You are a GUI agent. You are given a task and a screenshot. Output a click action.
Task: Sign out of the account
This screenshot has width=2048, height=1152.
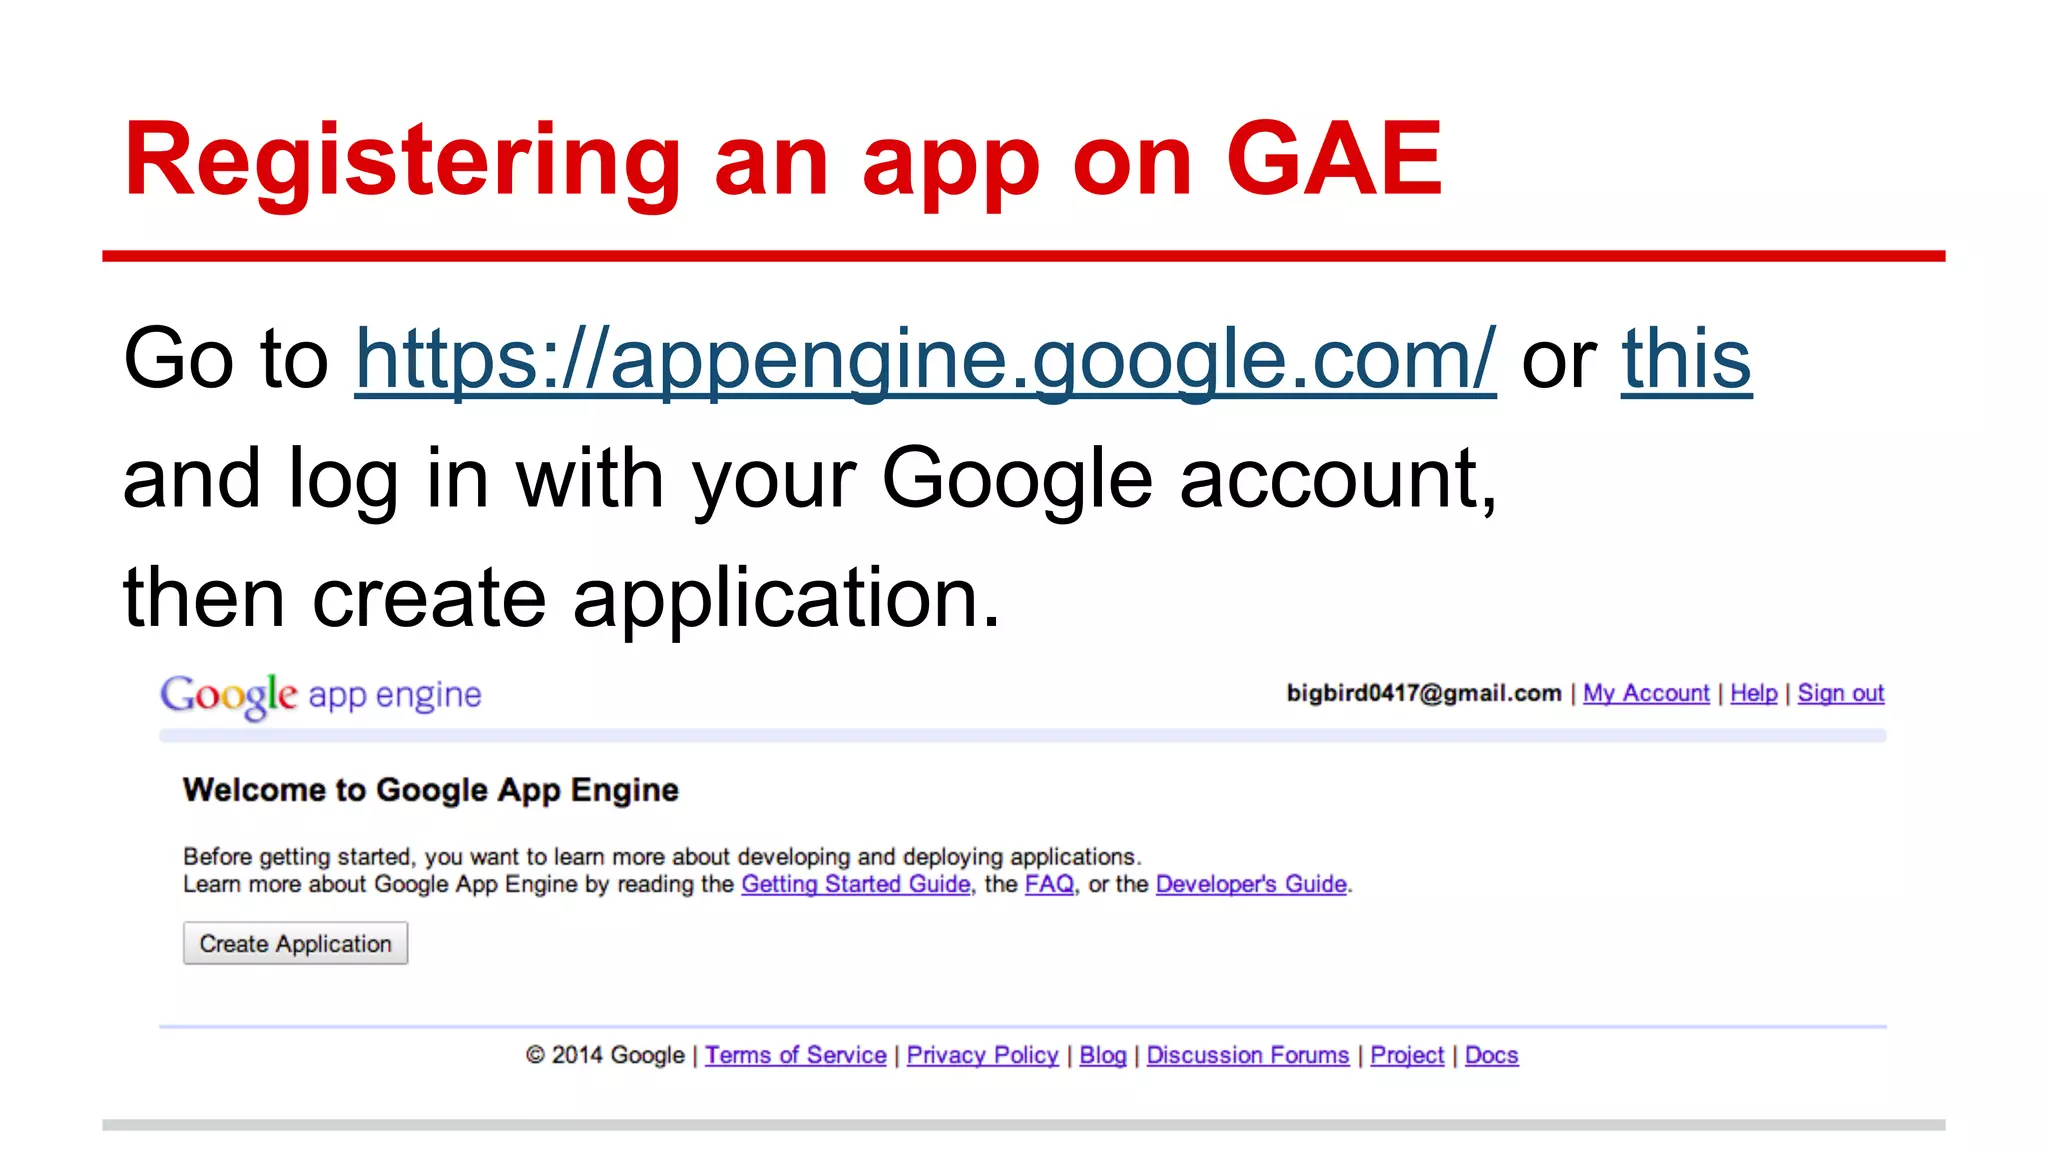coord(1841,693)
